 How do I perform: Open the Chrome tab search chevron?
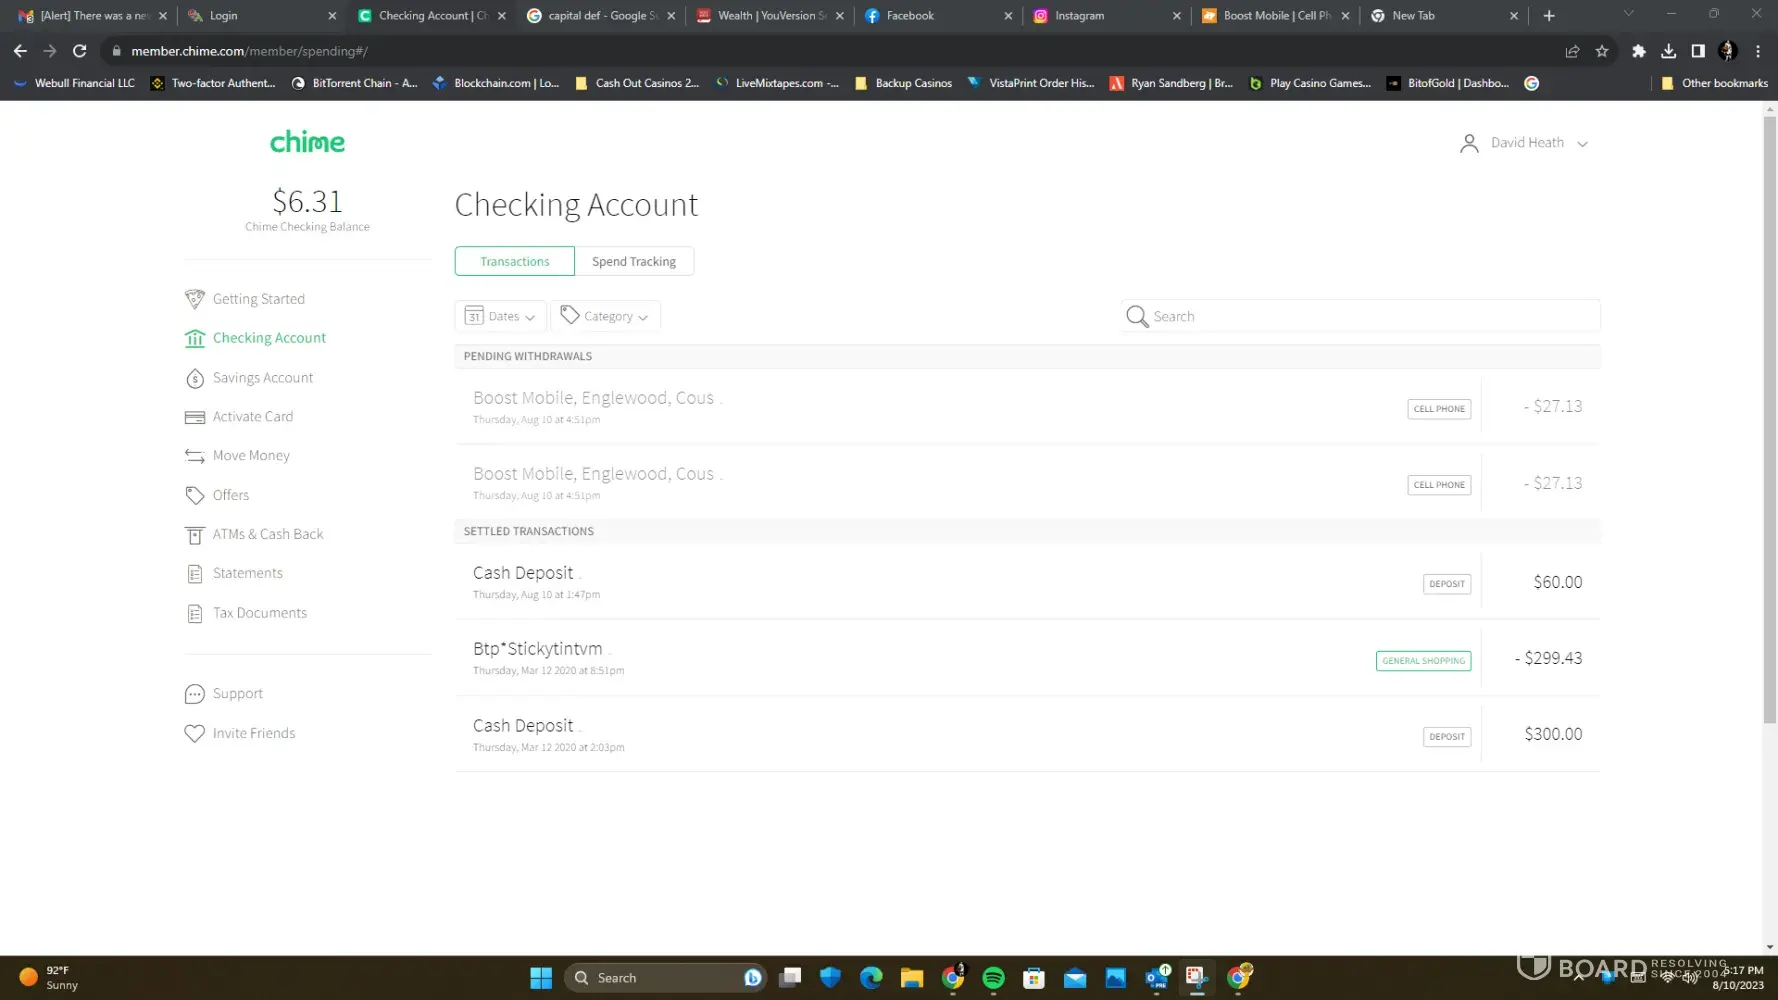coord(1628,14)
